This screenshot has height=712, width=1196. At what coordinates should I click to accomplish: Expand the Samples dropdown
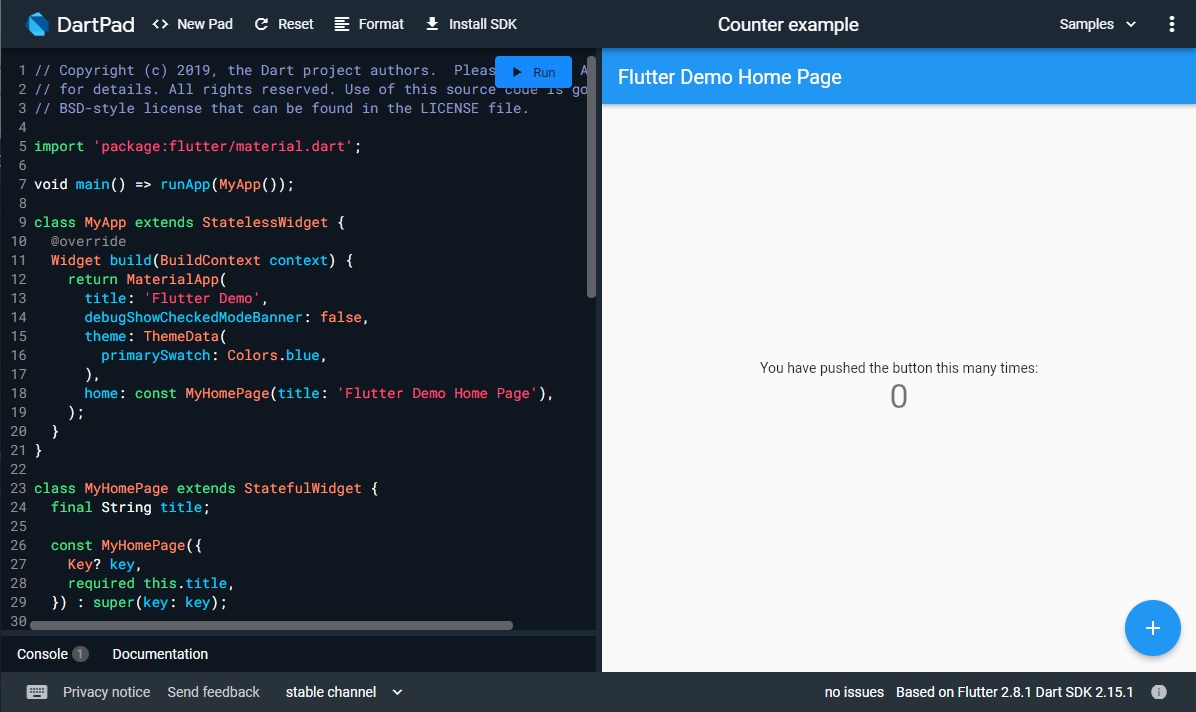(1098, 24)
